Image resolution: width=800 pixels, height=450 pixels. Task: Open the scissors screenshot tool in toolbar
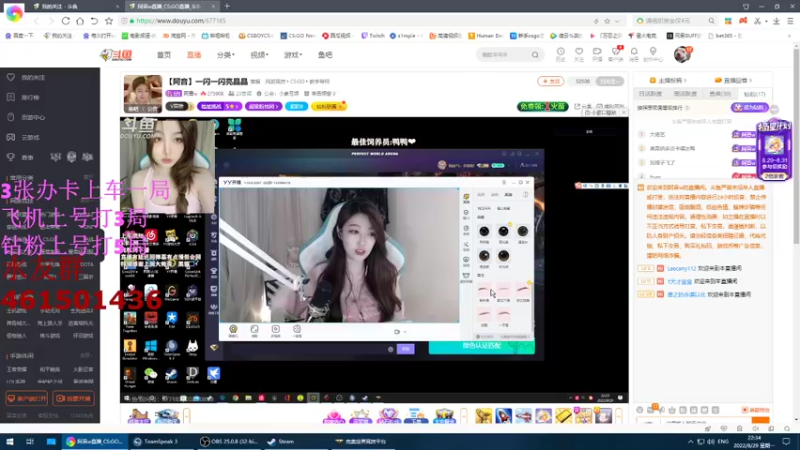(x=757, y=21)
